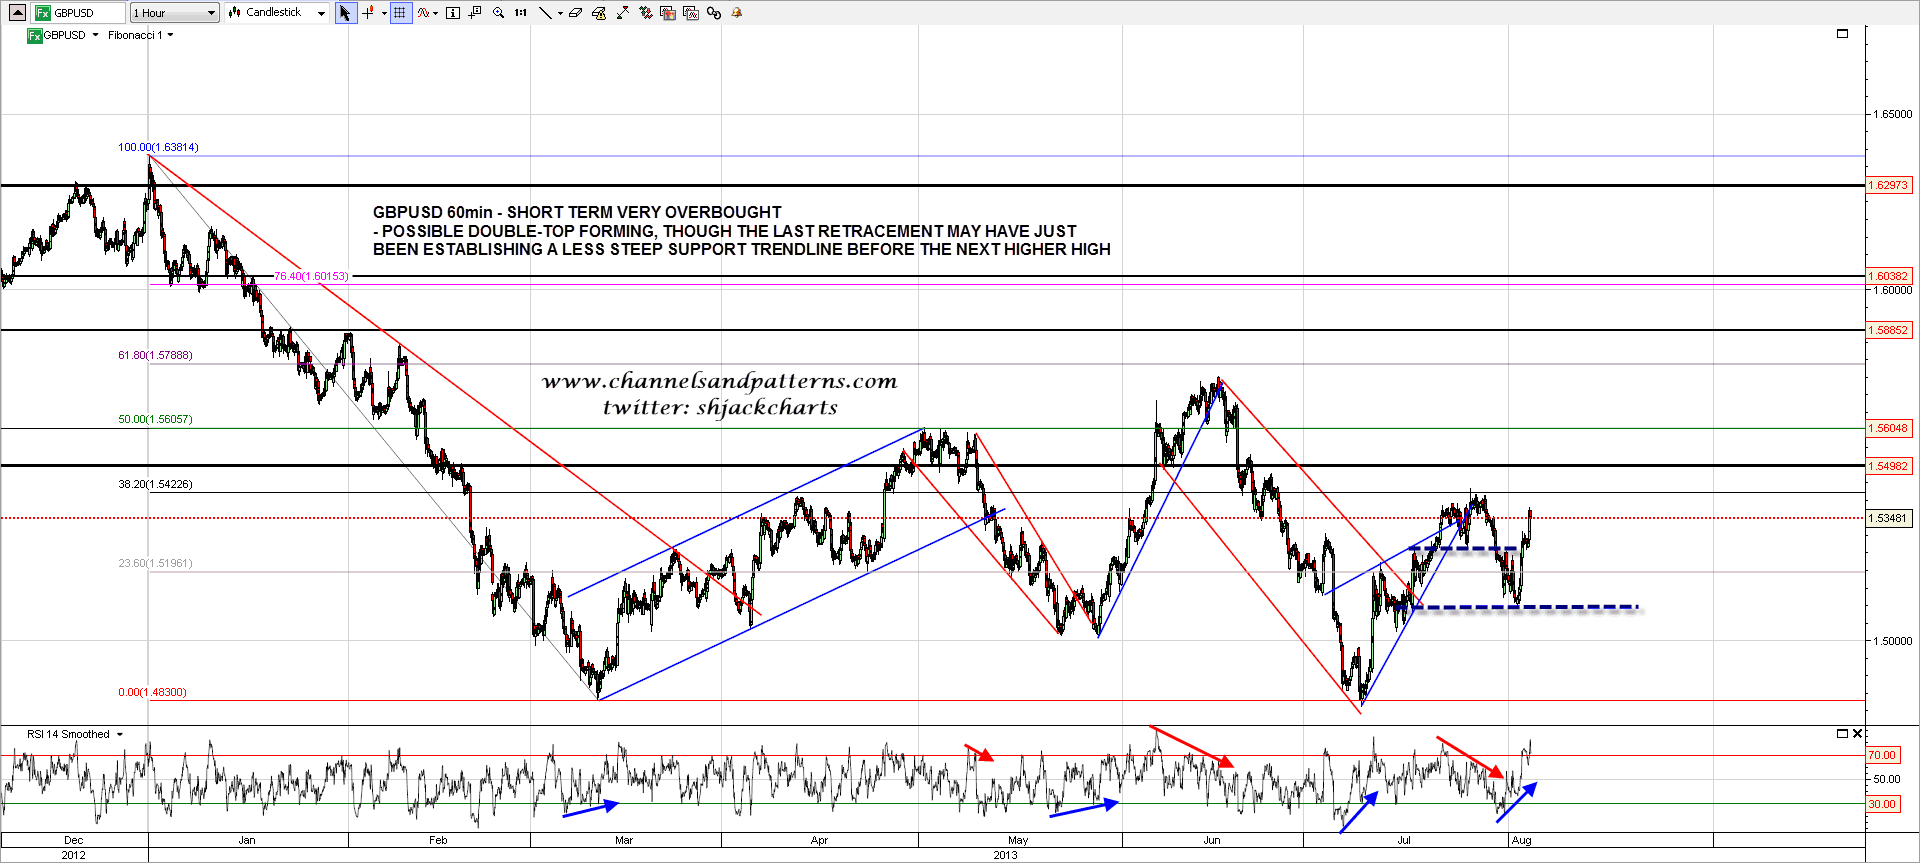Collapse toolbar with the up-arrow button
The image size is (1920, 863).
coord(17,13)
